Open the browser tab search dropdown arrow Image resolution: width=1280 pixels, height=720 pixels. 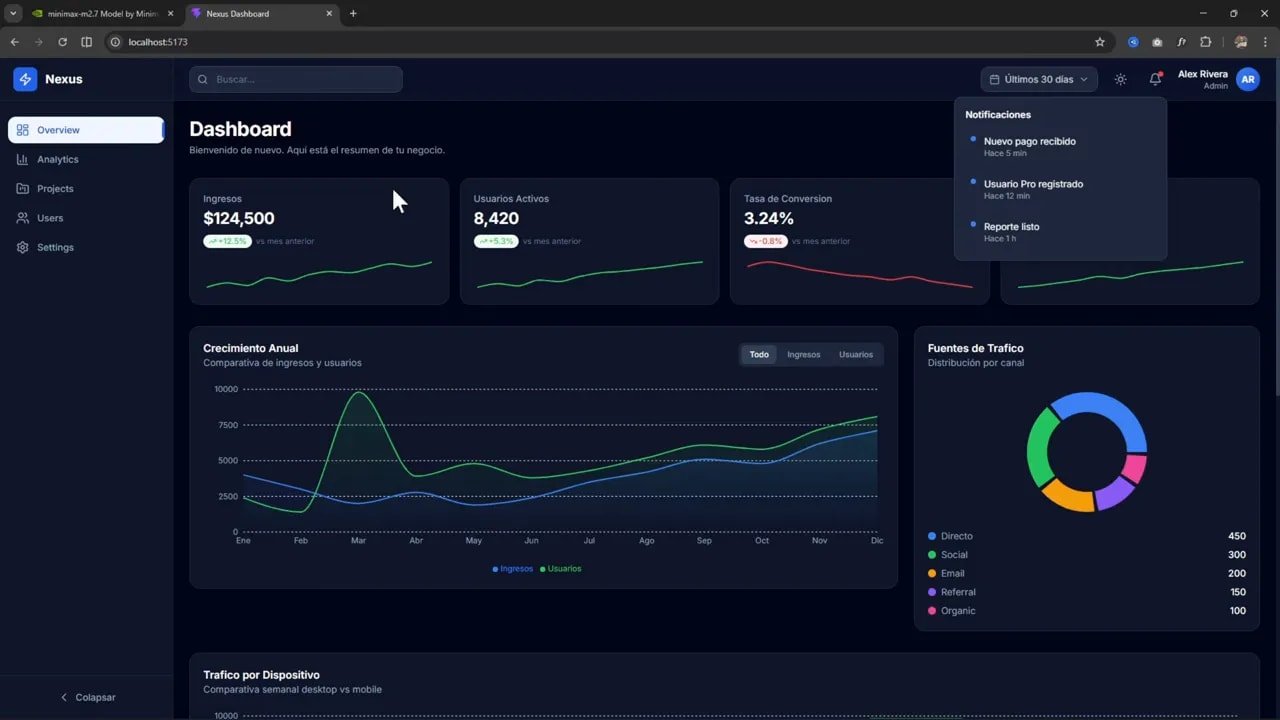13,13
